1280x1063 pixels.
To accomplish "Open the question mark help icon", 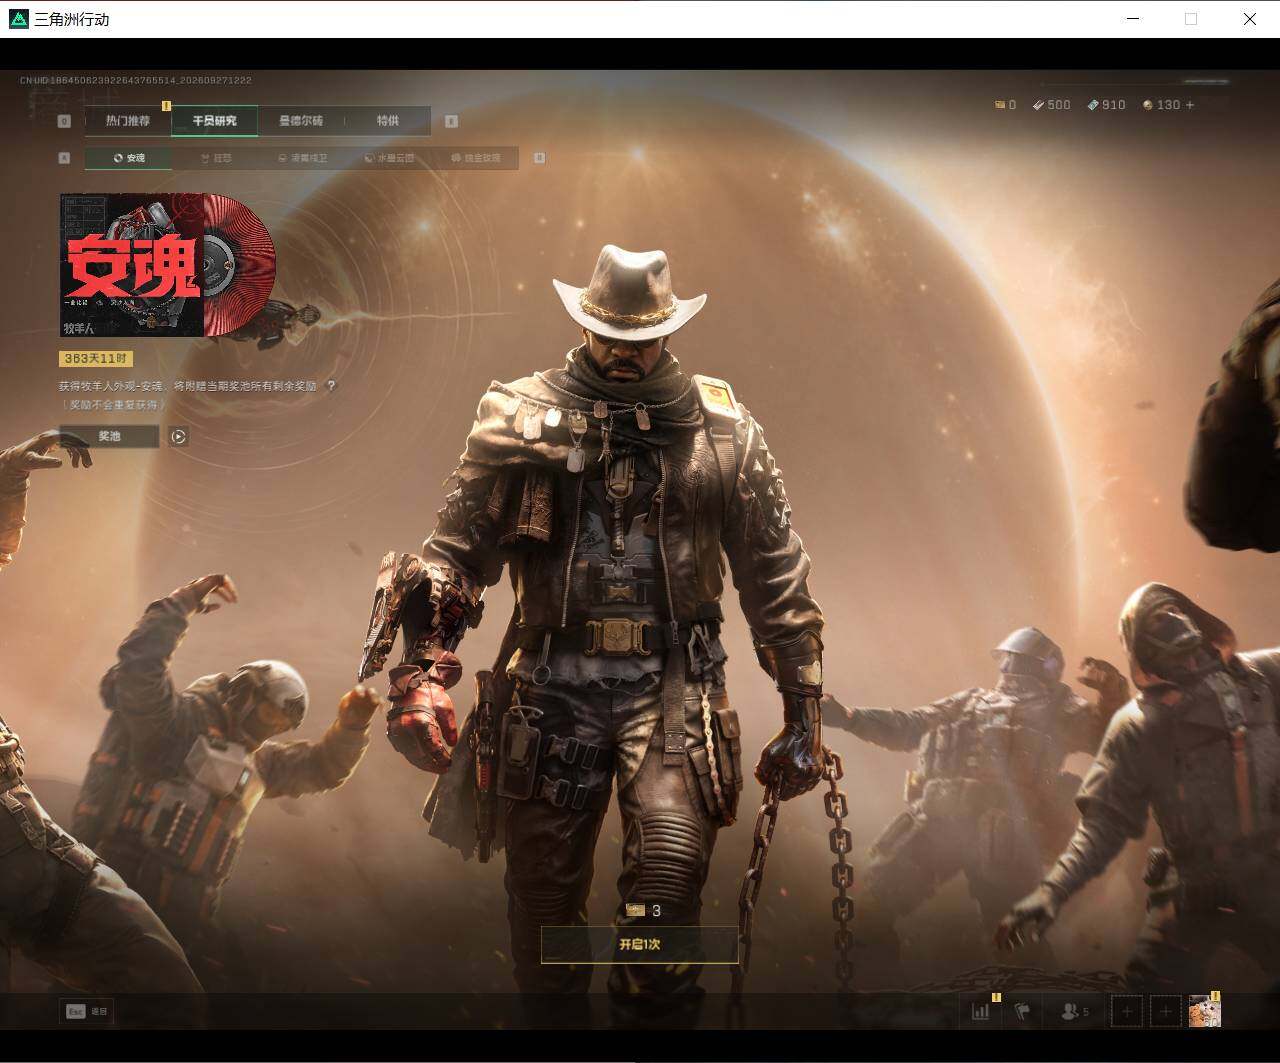I will pyautogui.click(x=331, y=386).
